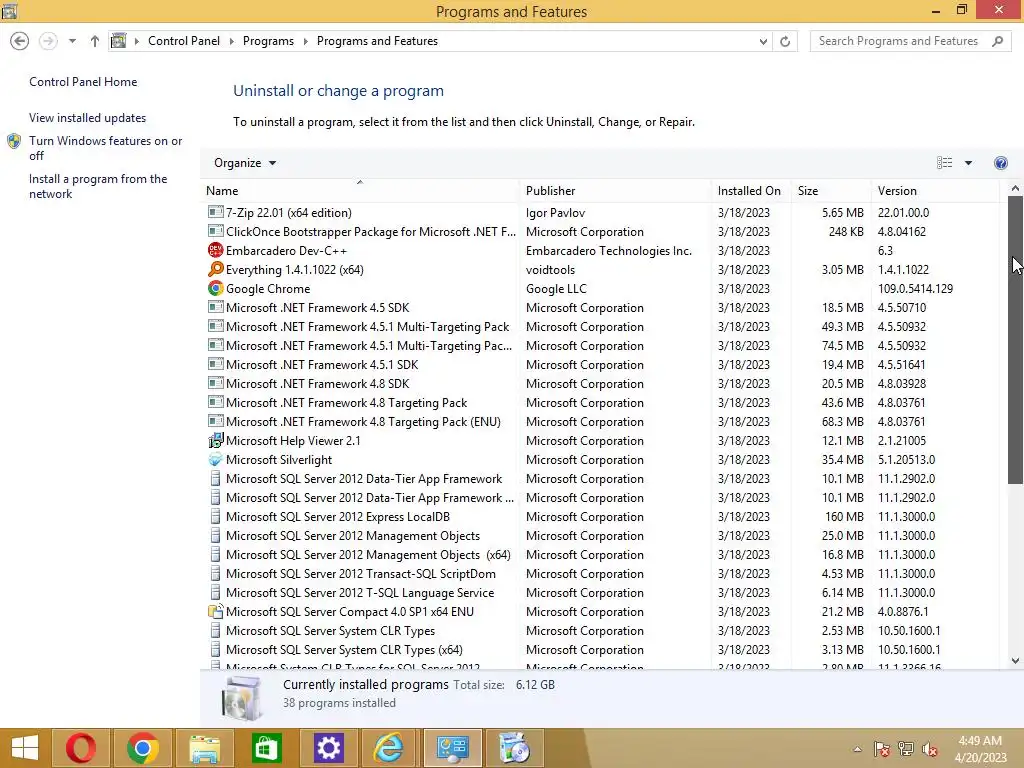Expand the arrow after Programs breadcrumb
The image size is (1024, 768).
coord(305,41)
